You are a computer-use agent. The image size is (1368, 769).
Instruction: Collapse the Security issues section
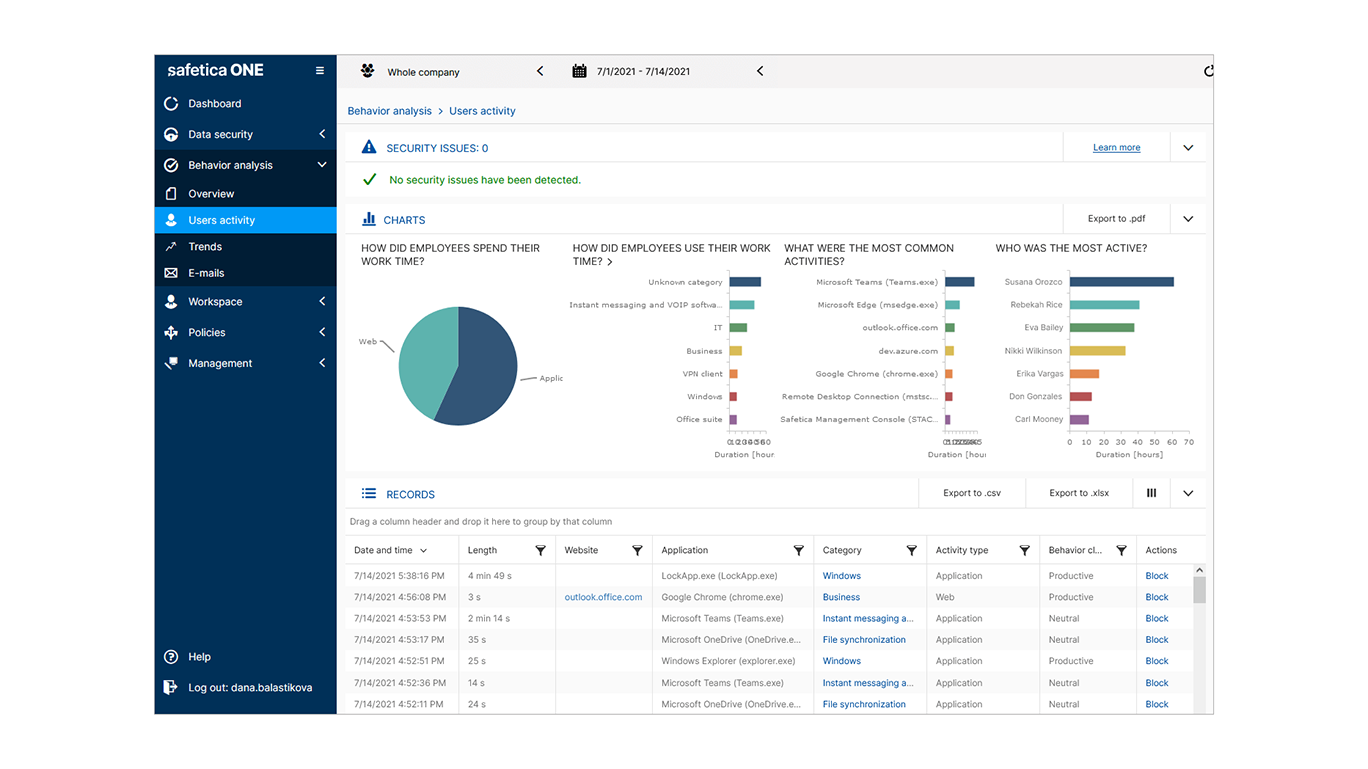point(1188,148)
